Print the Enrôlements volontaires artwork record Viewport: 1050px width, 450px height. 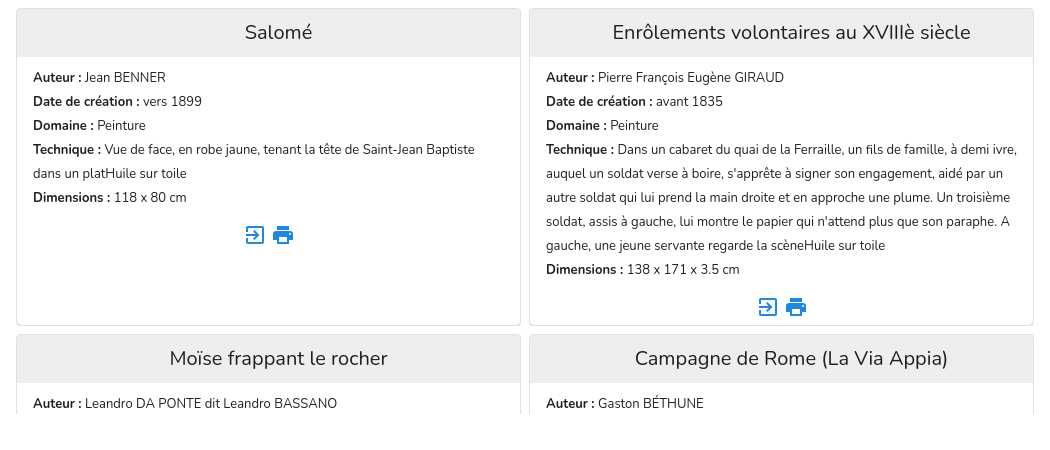point(796,307)
